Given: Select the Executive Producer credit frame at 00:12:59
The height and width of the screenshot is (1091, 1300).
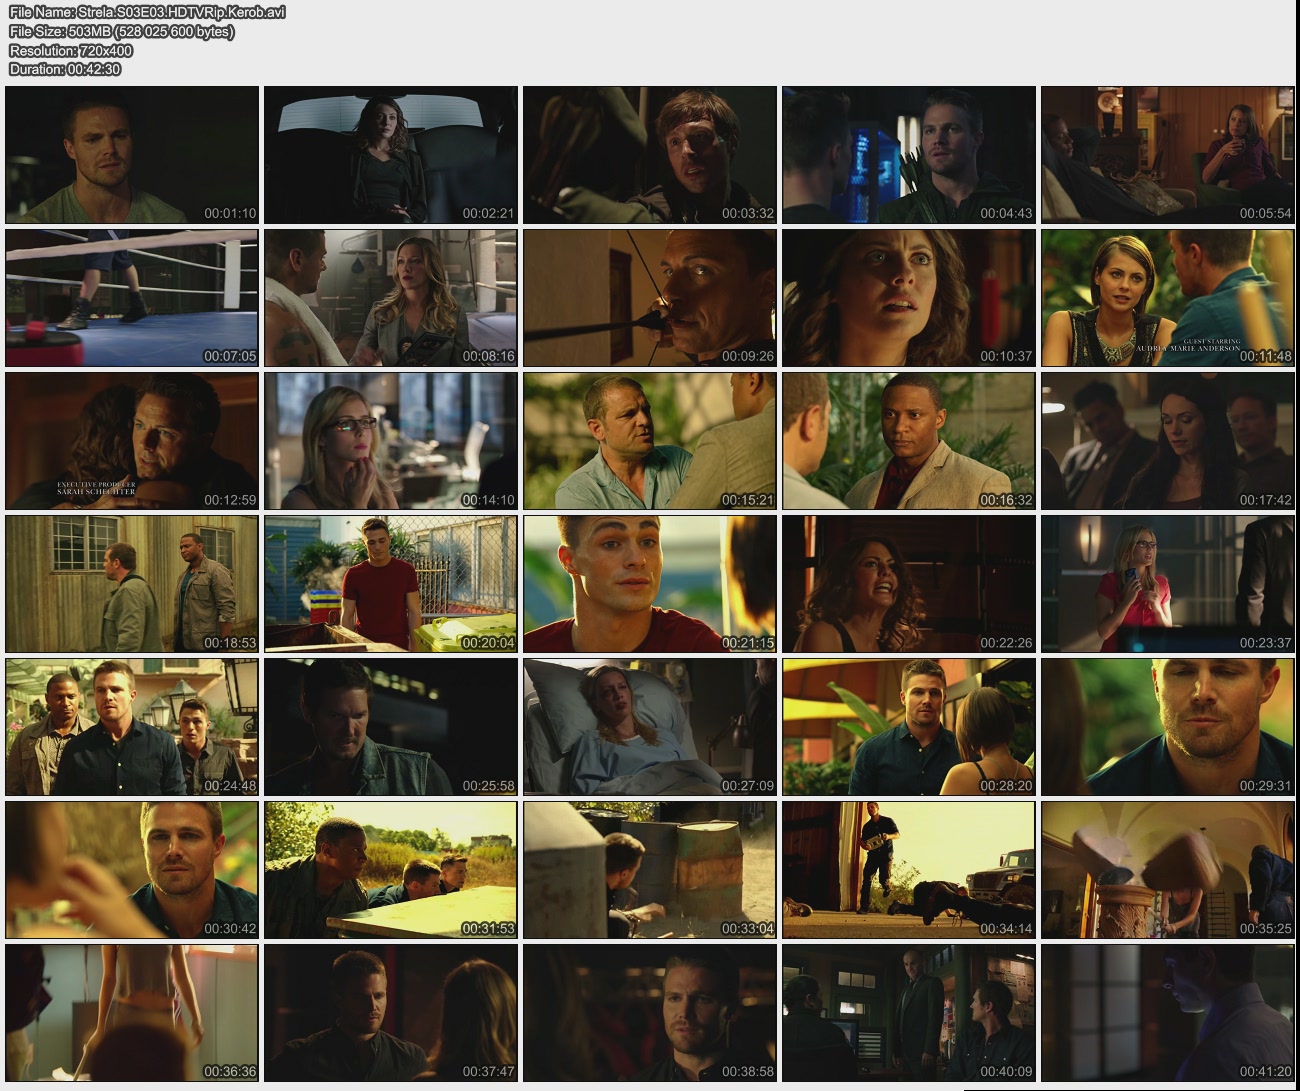Looking at the screenshot, I should click(x=132, y=441).
